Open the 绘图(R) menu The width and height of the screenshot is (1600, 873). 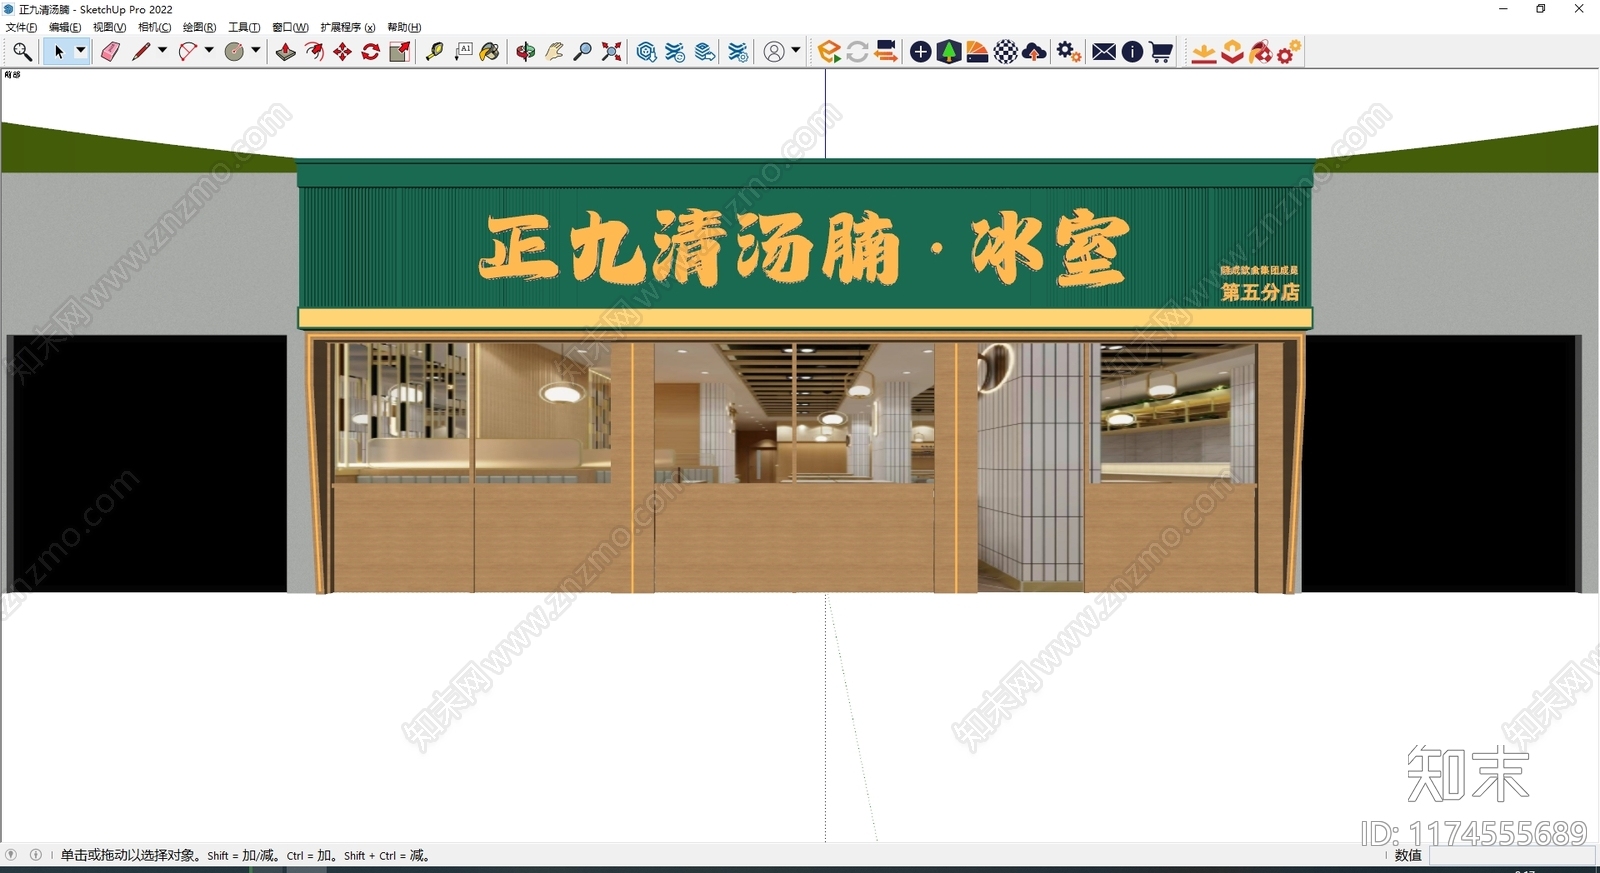coord(199,27)
